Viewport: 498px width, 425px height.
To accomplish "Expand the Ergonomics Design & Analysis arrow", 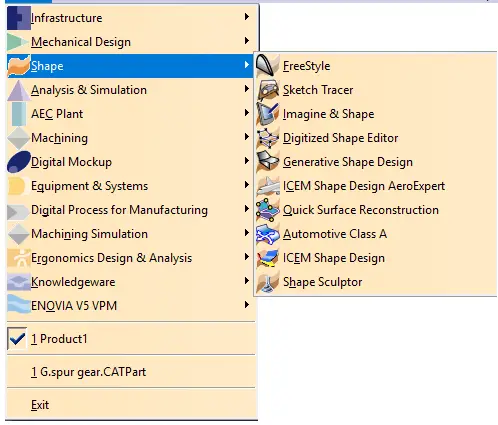I will pos(247,257).
